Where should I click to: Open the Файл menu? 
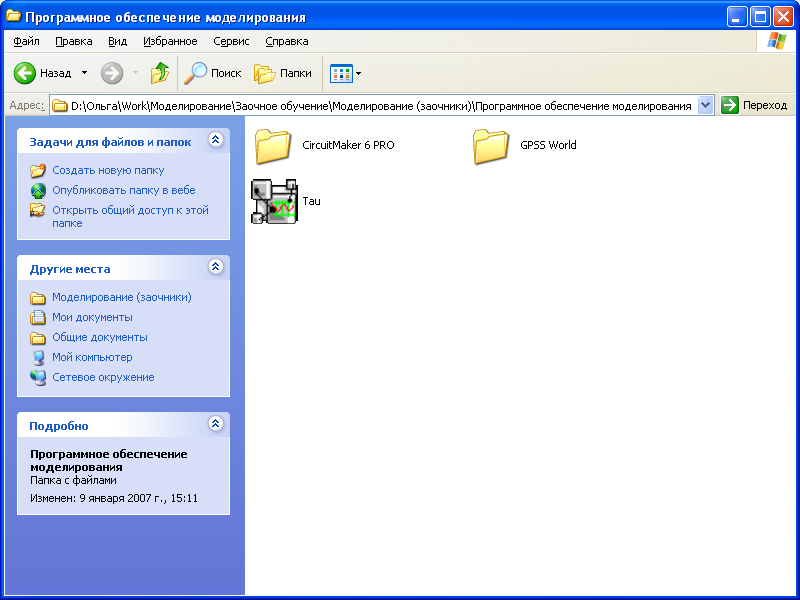(x=27, y=41)
